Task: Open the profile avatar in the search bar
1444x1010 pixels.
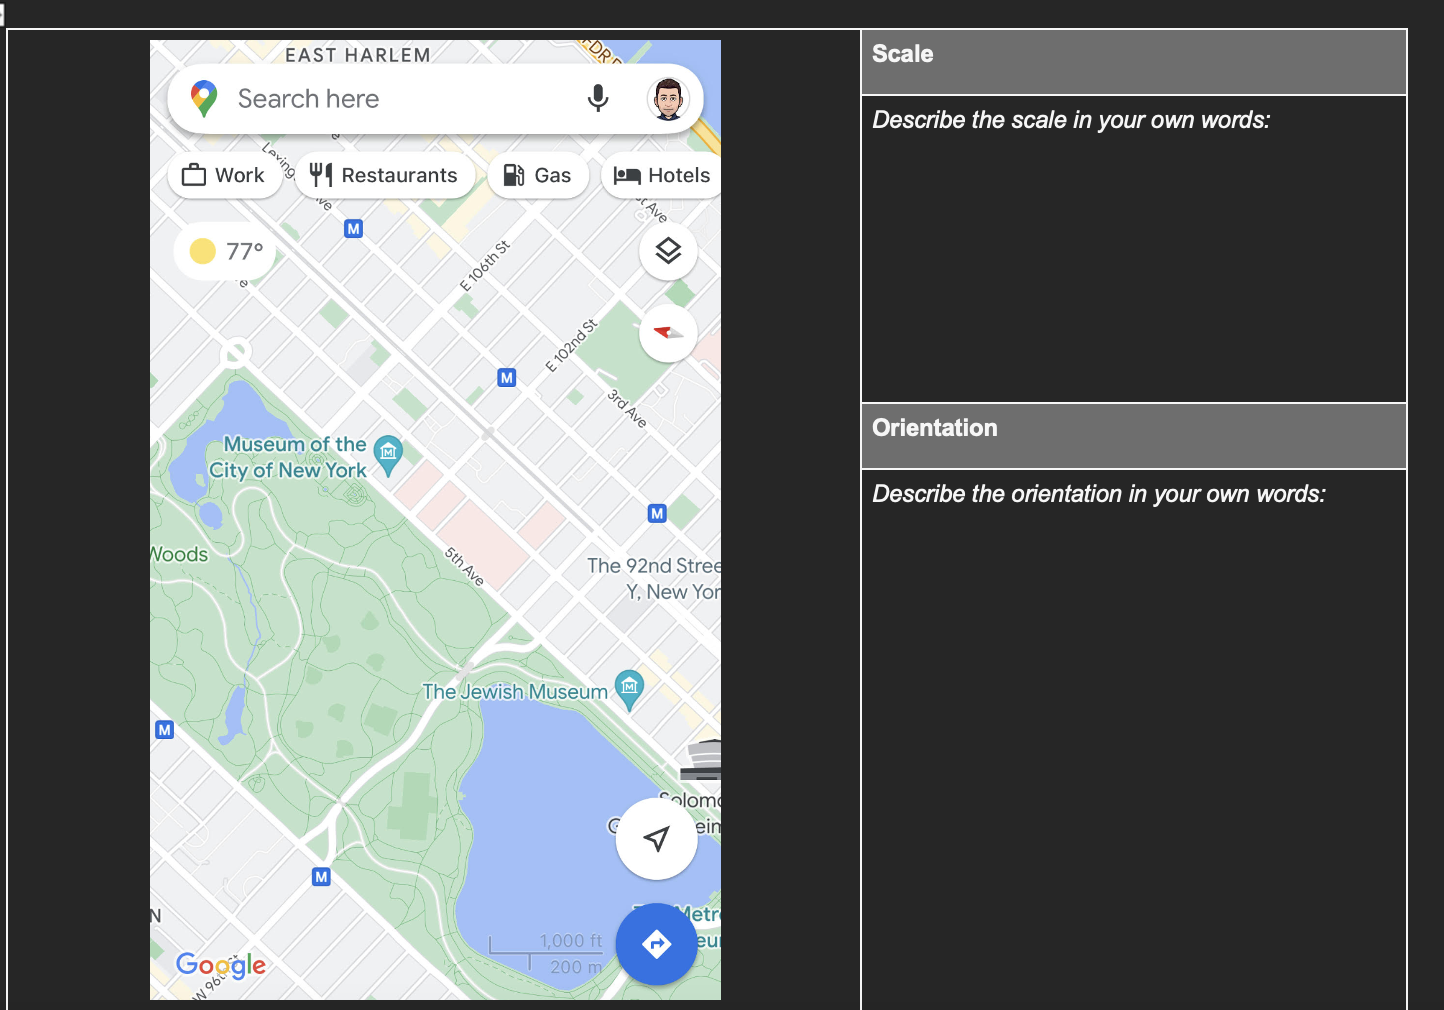Action: click(x=668, y=98)
